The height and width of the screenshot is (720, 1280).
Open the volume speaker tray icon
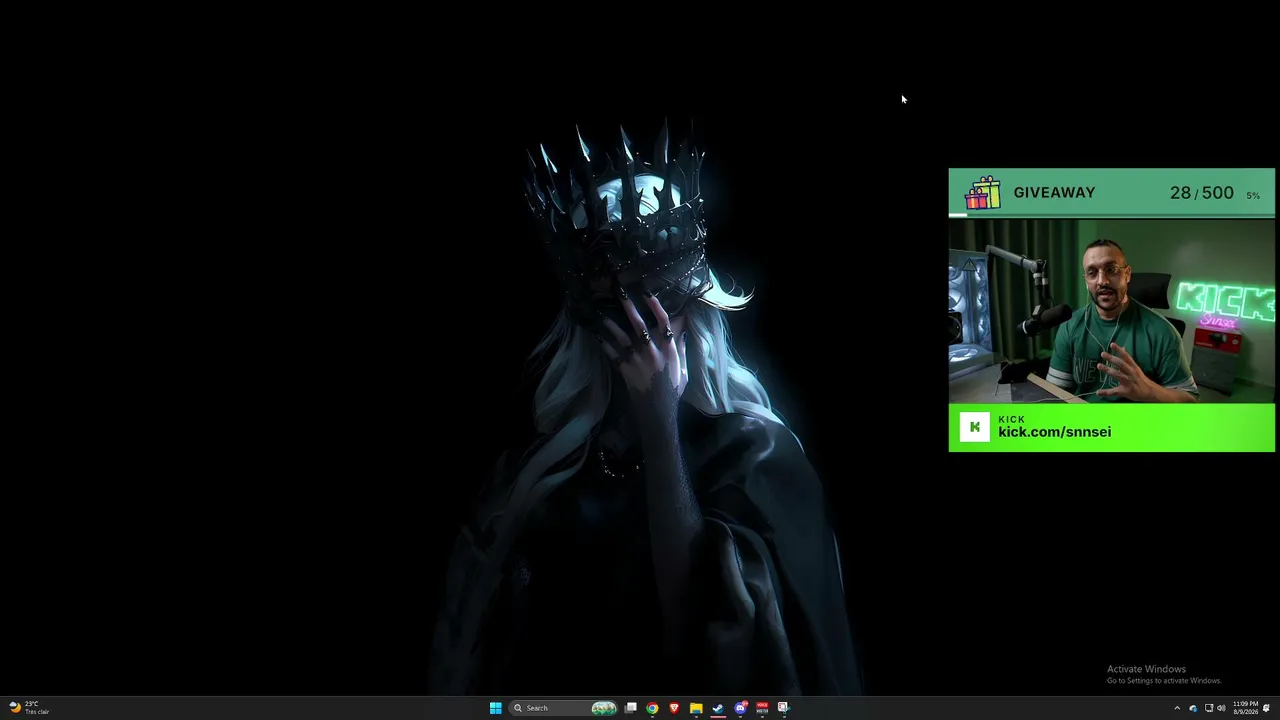pos(1221,708)
